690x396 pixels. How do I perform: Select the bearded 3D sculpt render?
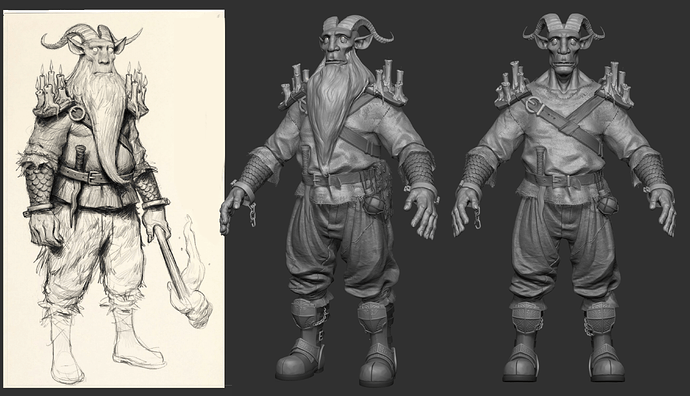click(x=329, y=200)
